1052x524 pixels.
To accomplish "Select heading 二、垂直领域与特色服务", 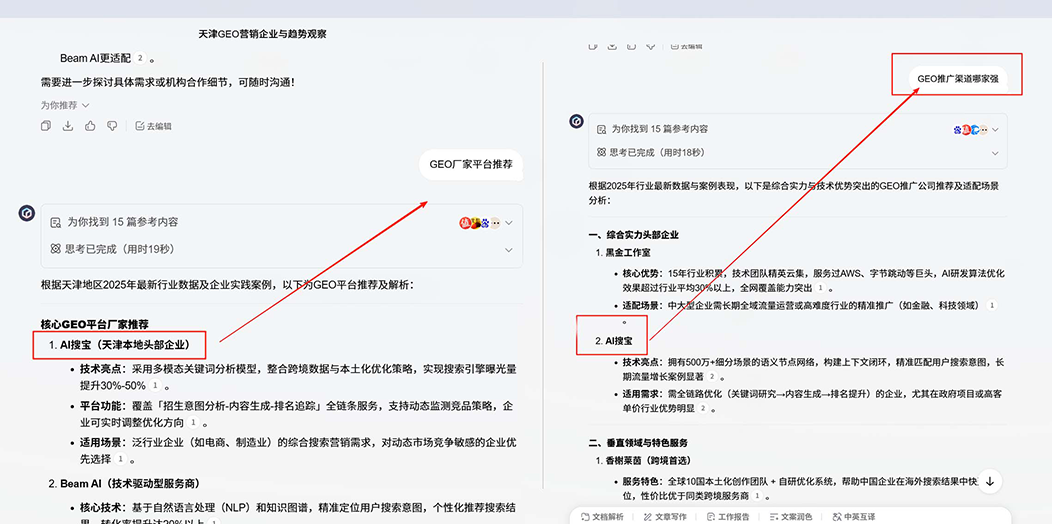I will coord(638,443).
